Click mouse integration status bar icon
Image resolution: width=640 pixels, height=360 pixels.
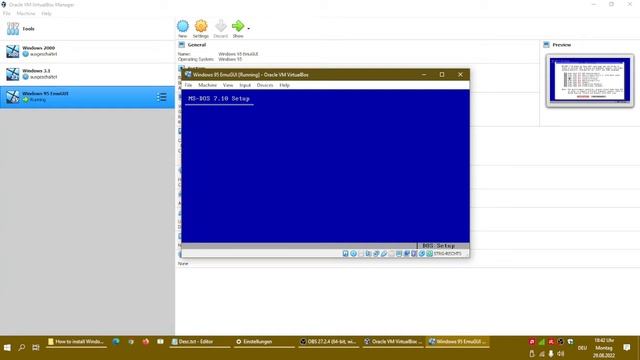click(x=422, y=253)
